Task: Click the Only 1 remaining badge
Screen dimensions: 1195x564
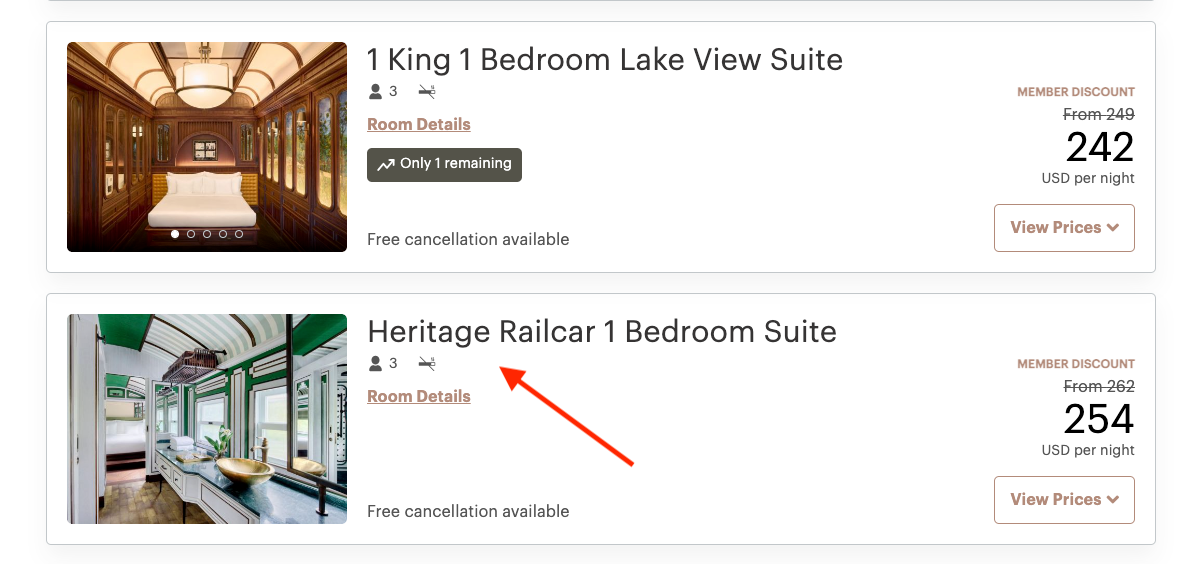Action: [x=445, y=165]
